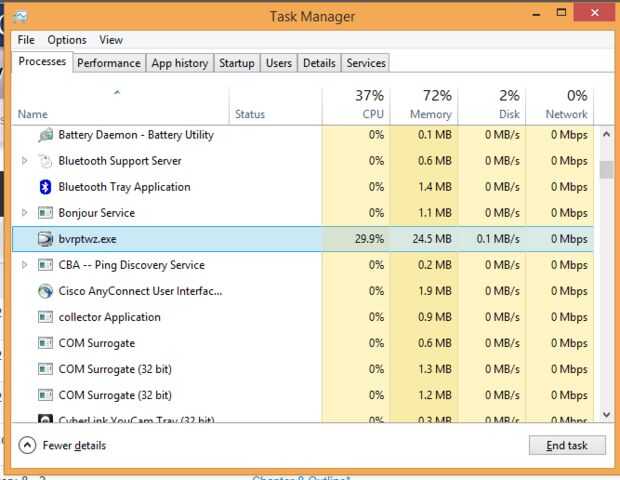Expand the Bonjour Service group
The image size is (620, 480).
click(x=25, y=213)
